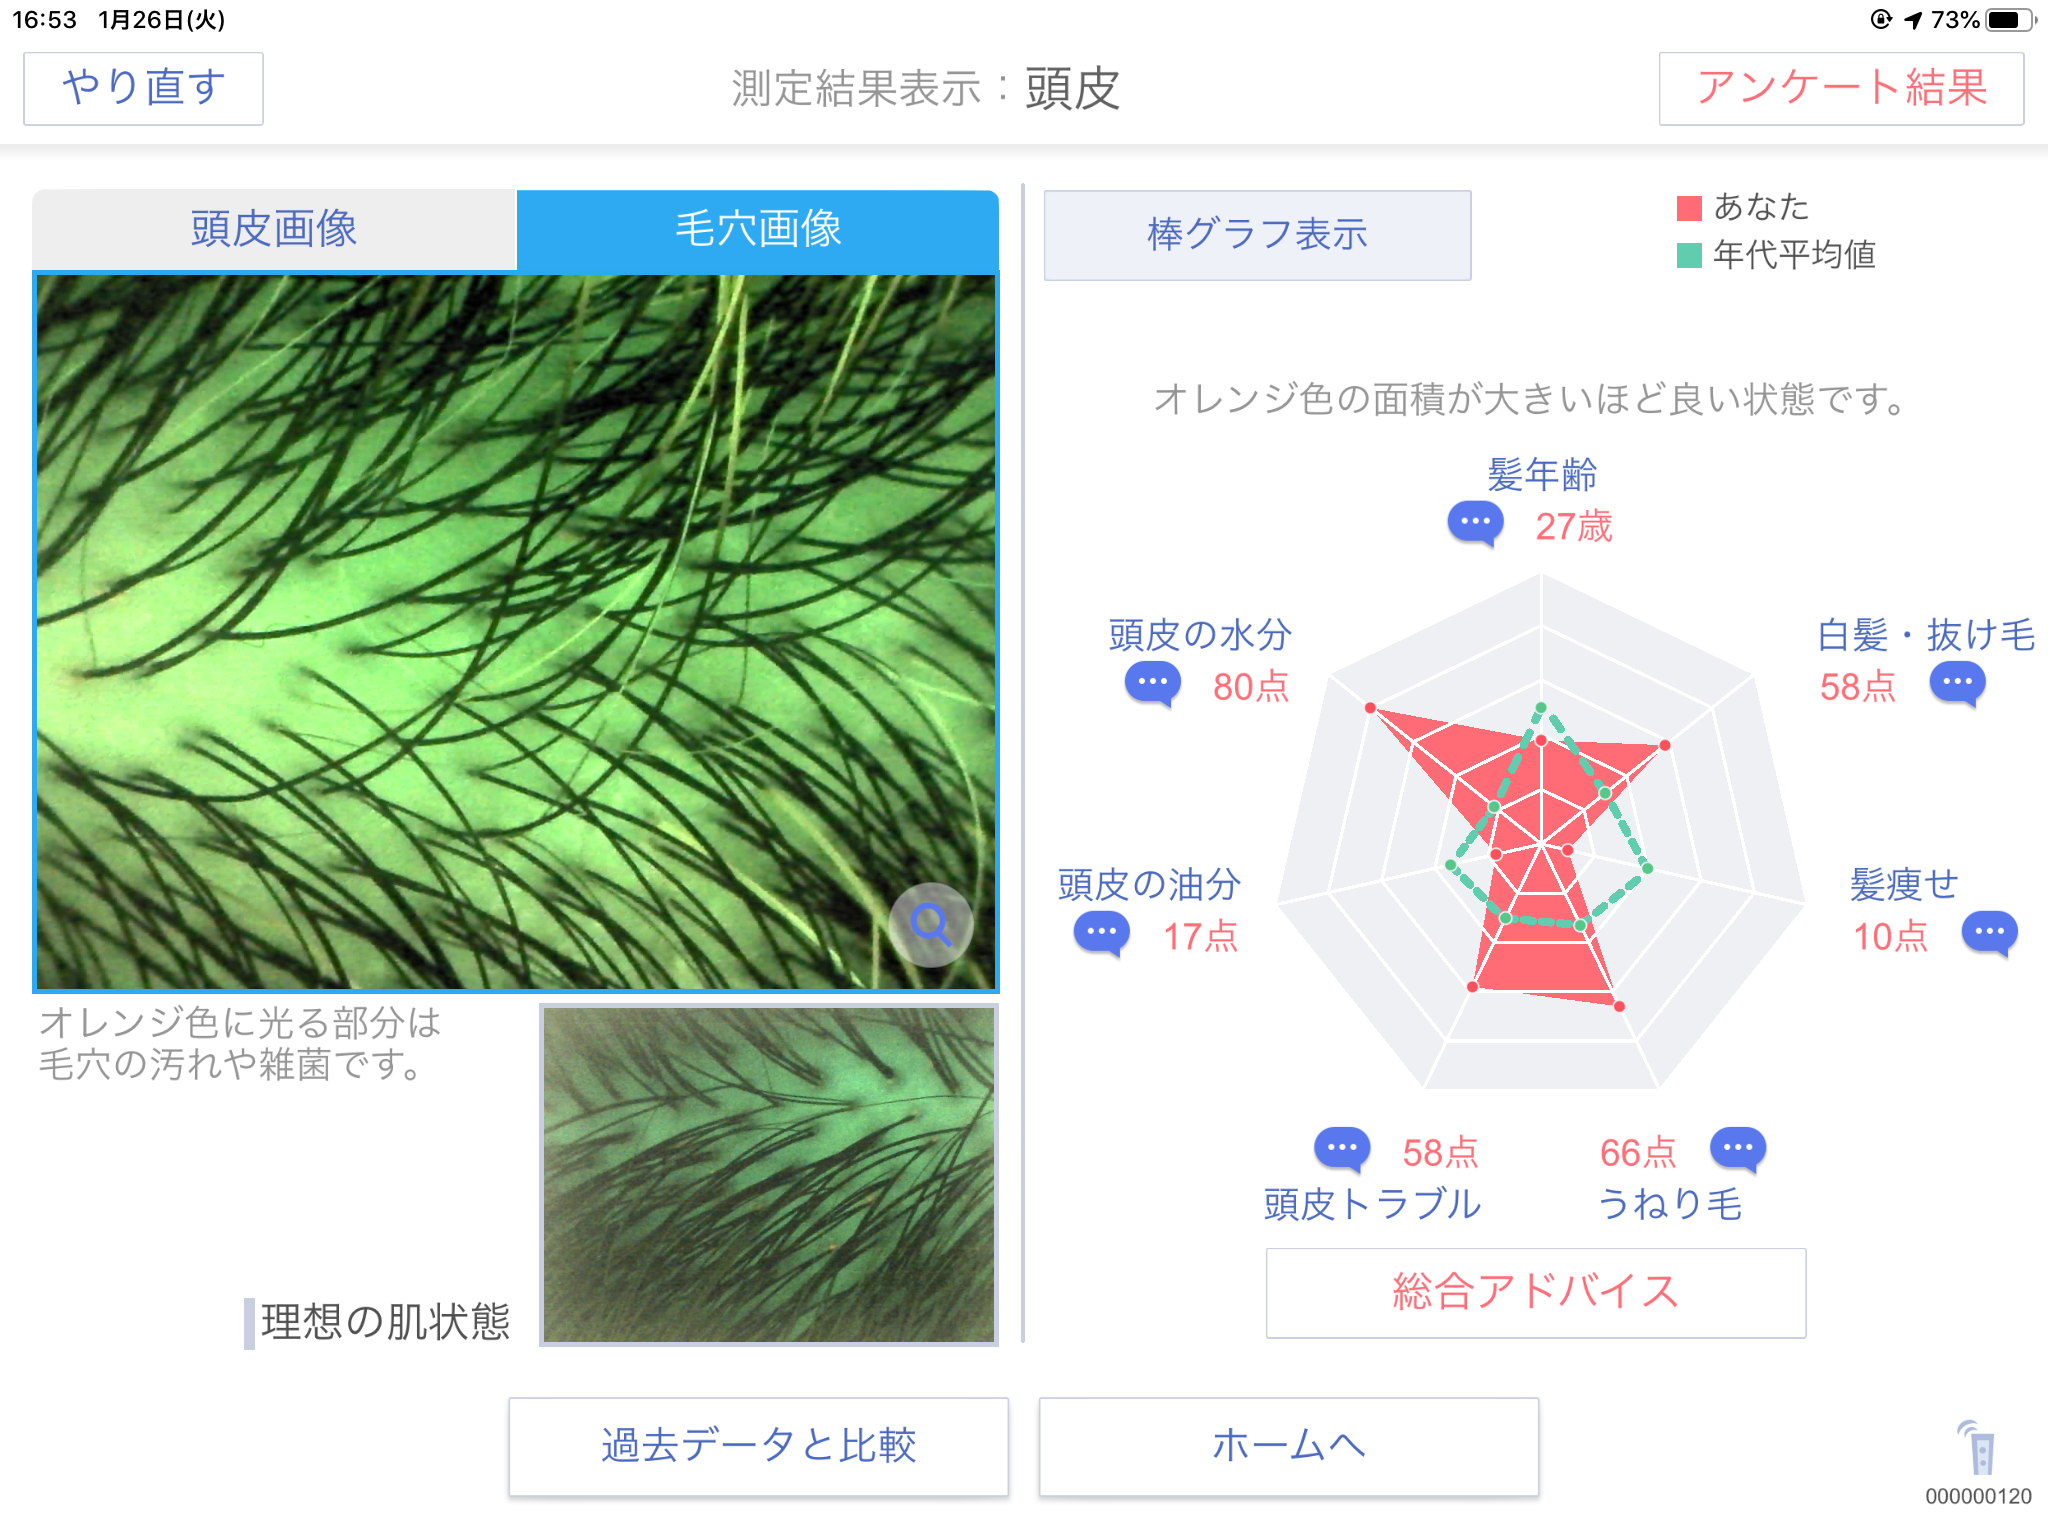Go home with ホームへ button

click(x=1288, y=1446)
